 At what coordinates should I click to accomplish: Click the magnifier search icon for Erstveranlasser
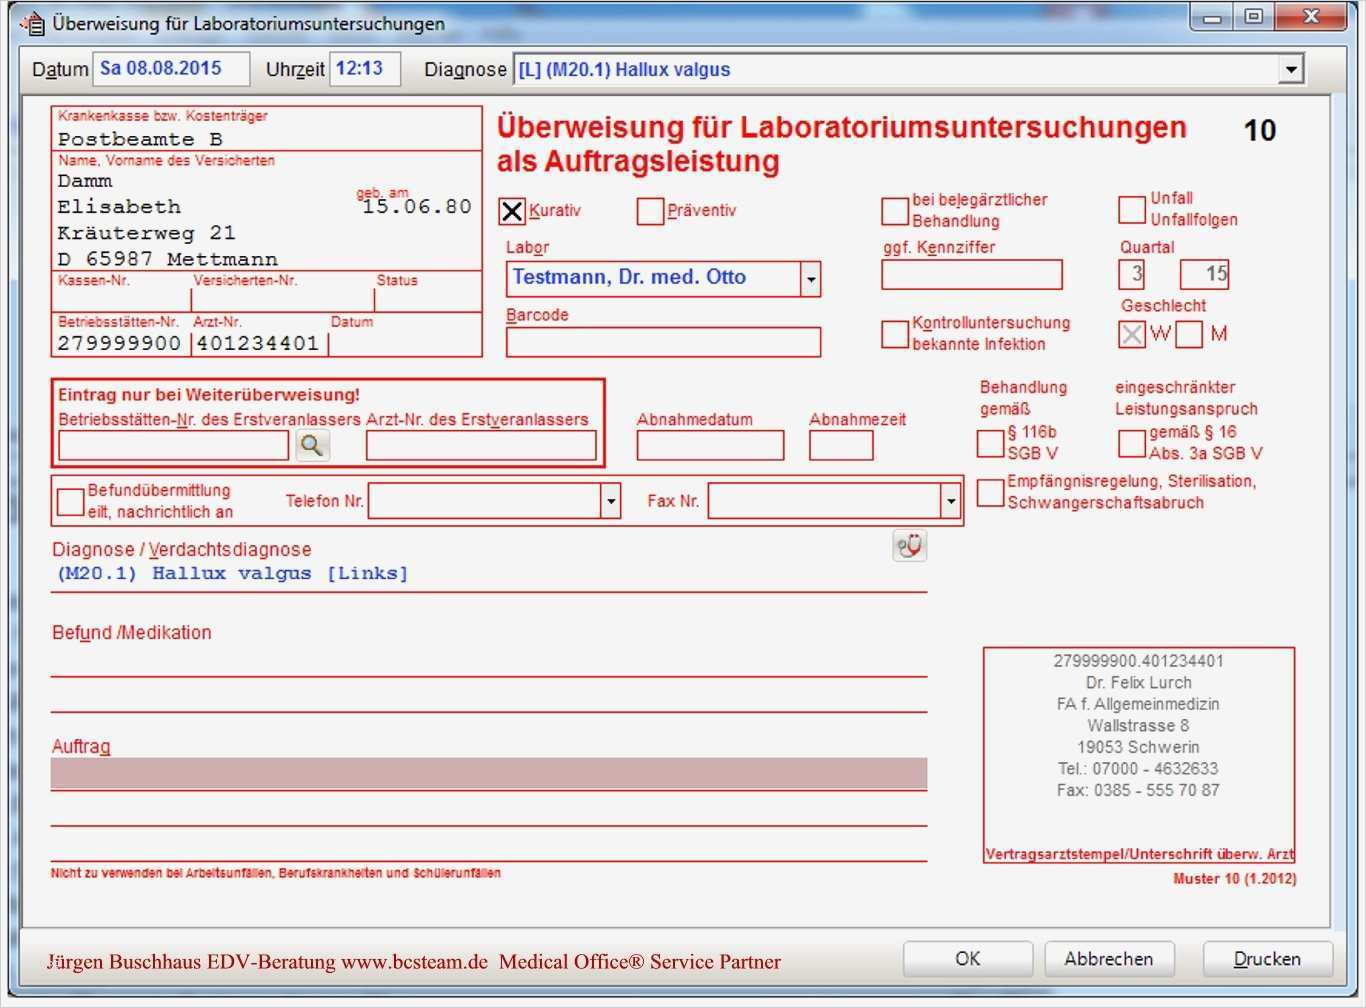[x=312, y=446]
